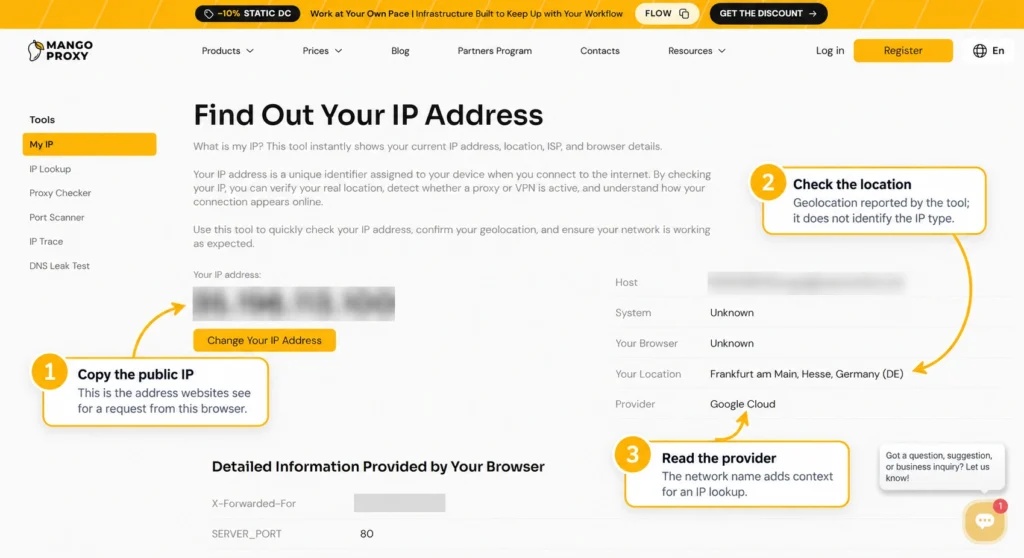Open the IP Trace tool

46,241
